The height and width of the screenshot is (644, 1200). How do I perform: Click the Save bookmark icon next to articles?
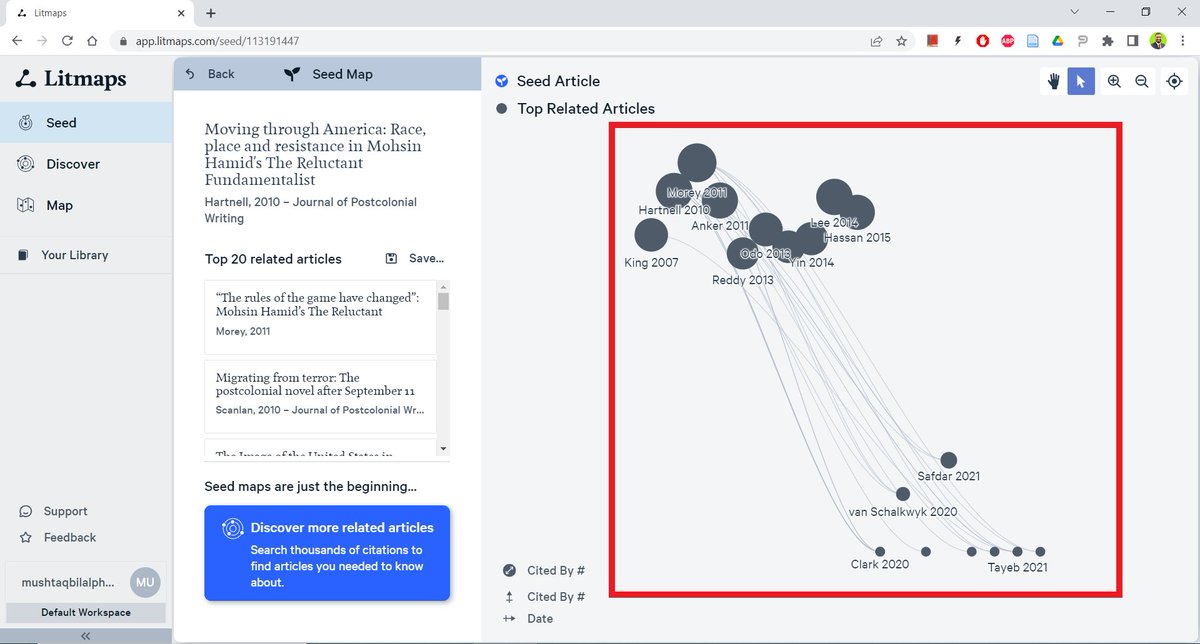(390, 258)
